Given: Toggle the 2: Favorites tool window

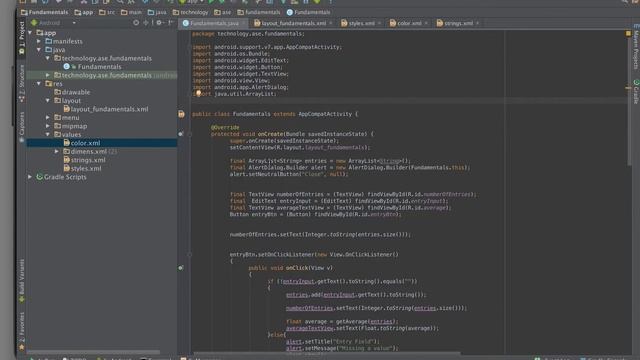Looking at the screenshot, I should point(22,331).
